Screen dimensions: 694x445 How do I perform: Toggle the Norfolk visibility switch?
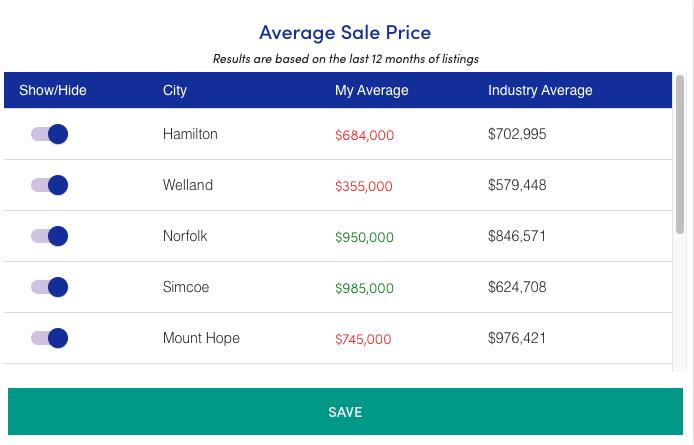tap(49, 236)
